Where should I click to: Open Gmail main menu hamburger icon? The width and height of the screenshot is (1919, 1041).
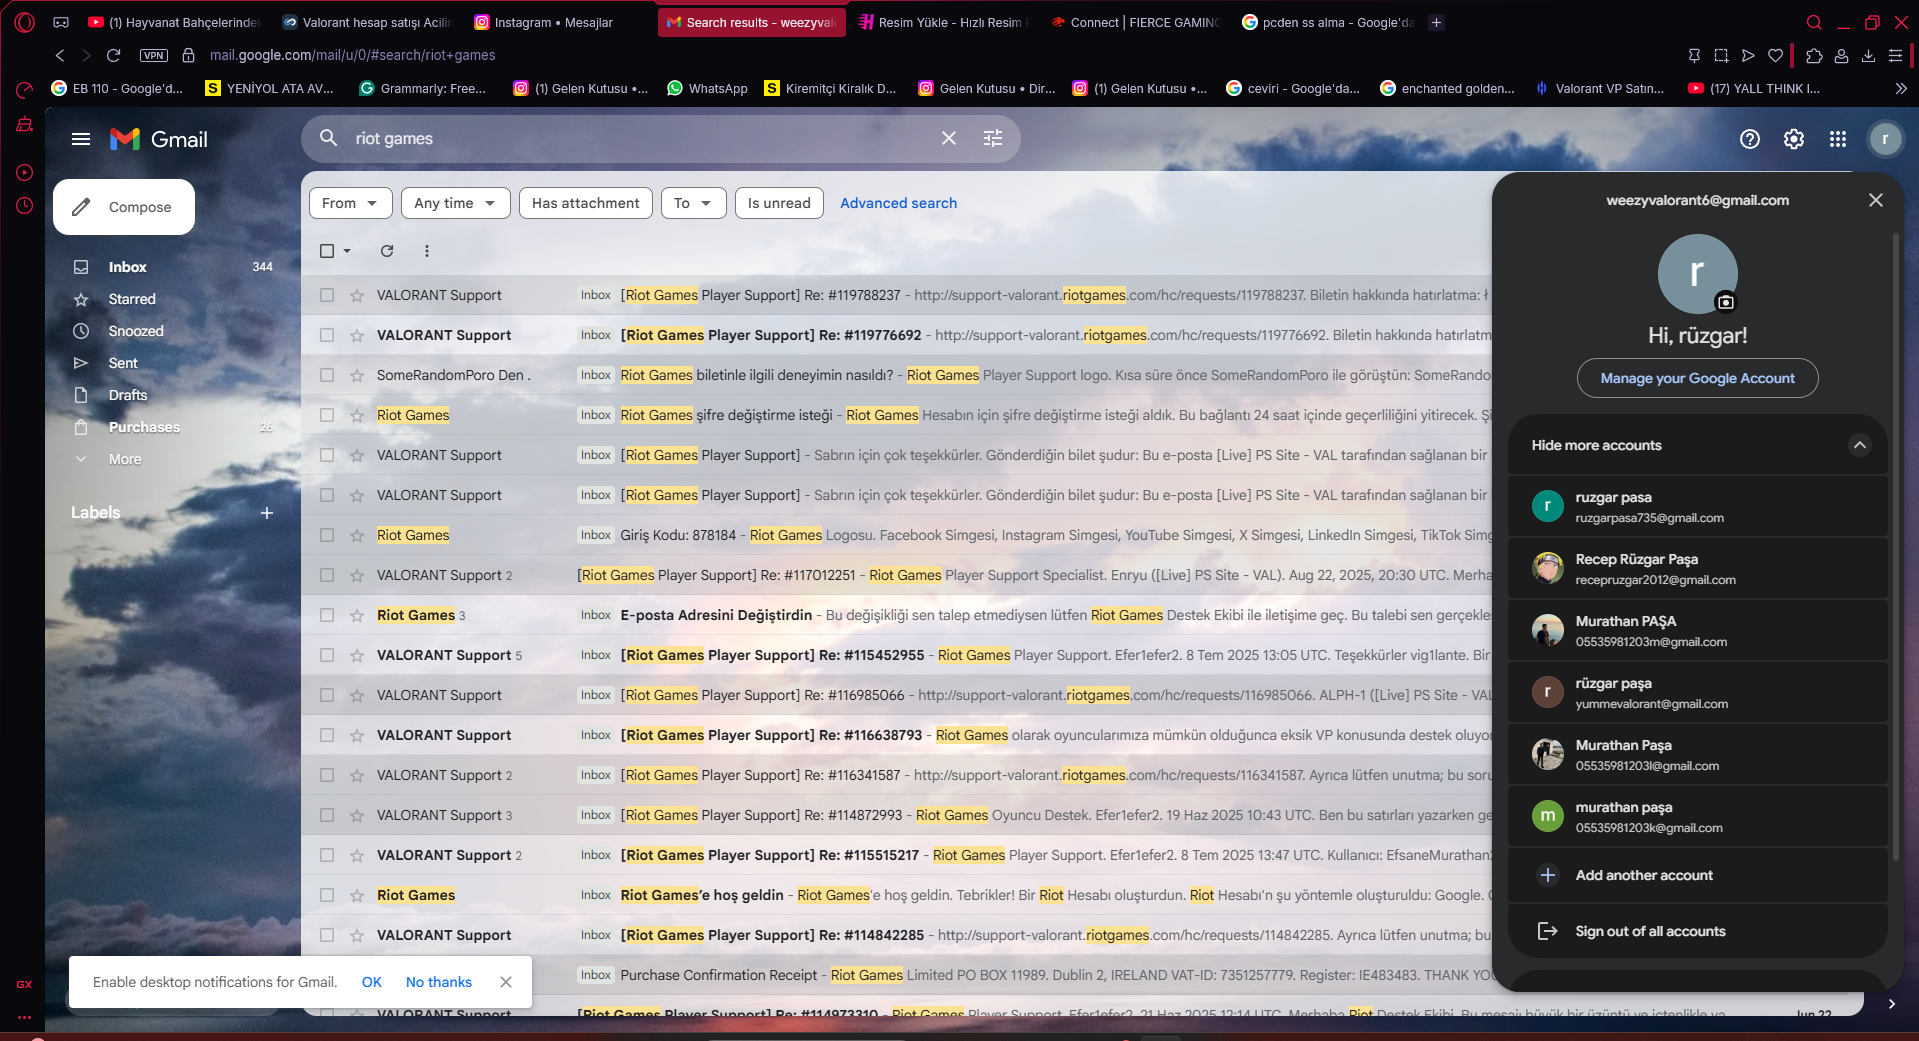tap(81, 139)
